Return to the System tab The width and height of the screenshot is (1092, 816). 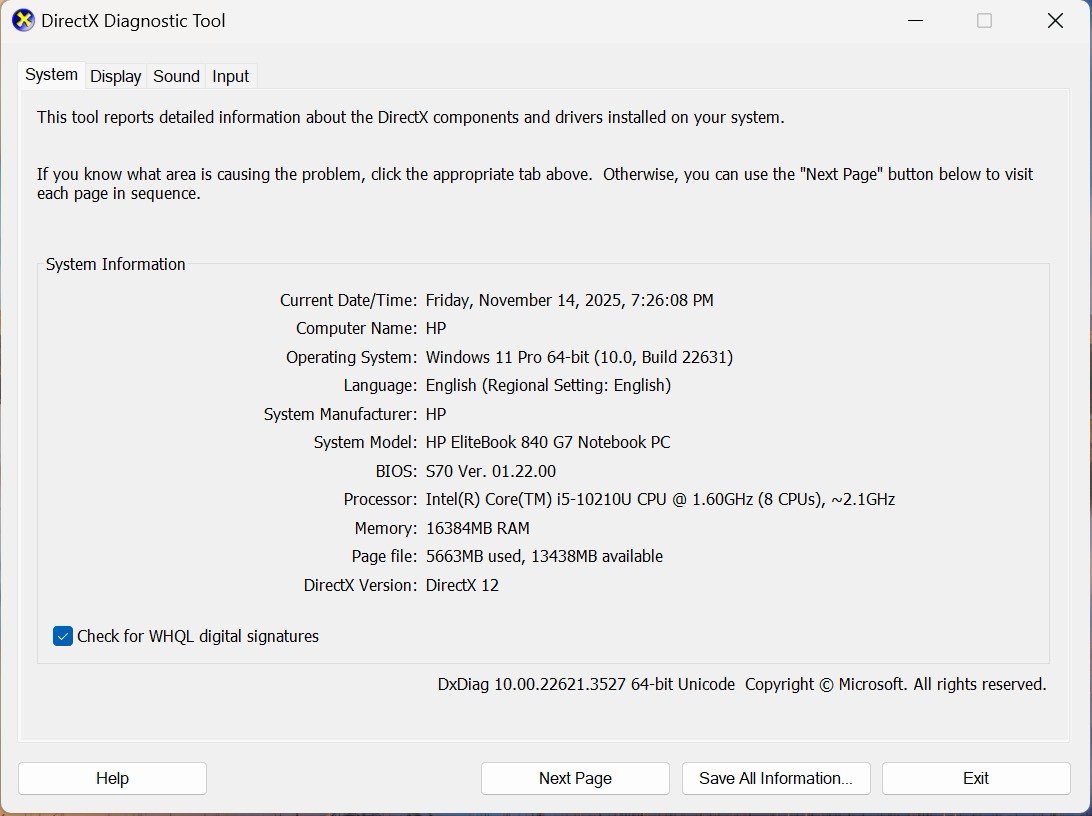(51, 74)
